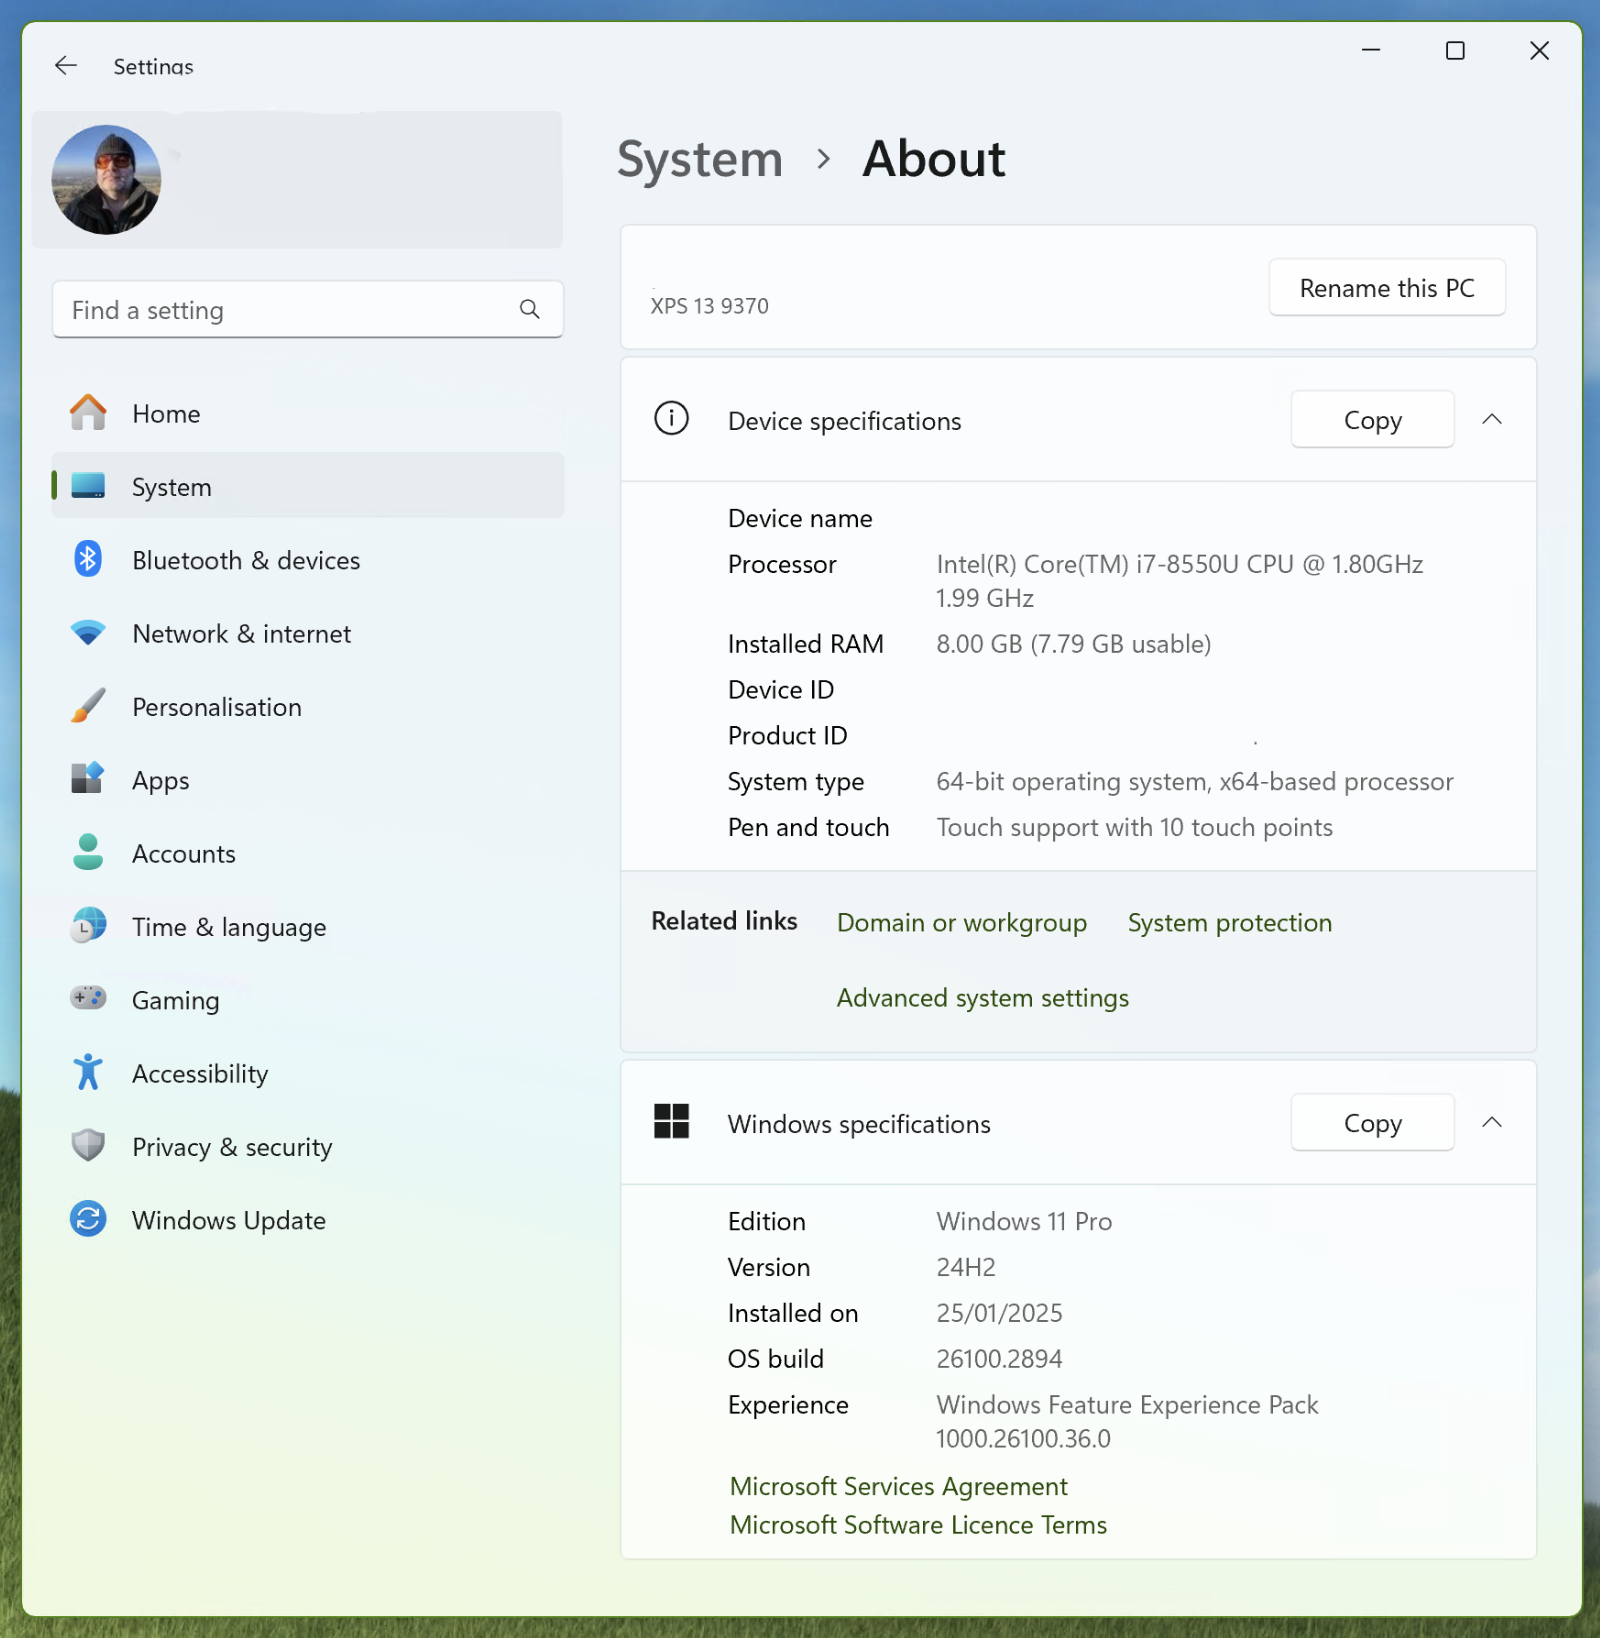1600x1638 pixels.
Task: Click the Windows 11 Pro edition value
Action: coord(1024,1222)
